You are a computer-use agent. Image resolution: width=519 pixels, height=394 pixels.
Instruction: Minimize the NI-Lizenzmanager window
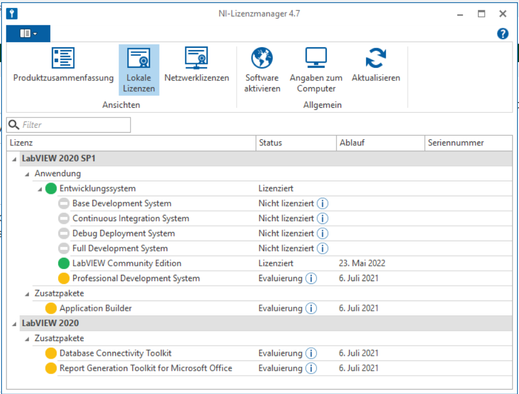point(460,14)
